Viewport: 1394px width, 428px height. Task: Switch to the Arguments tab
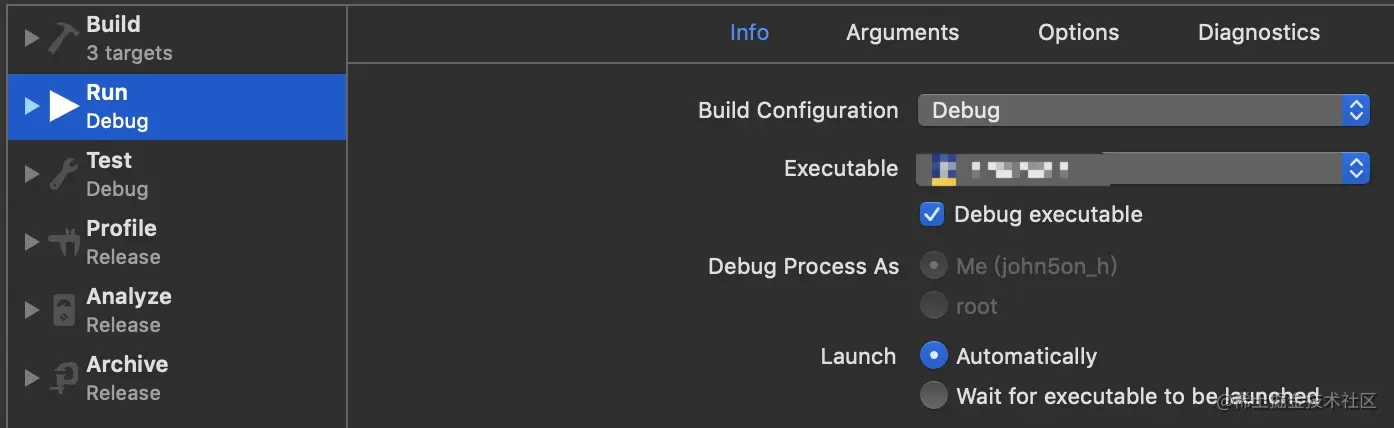coord(902,33)
